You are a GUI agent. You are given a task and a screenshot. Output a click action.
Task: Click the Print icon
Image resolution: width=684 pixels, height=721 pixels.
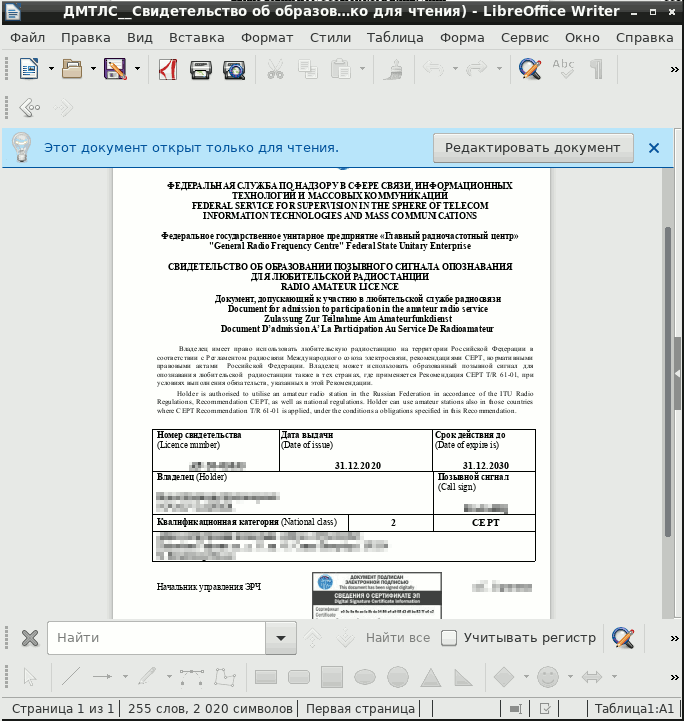coord(201,70)
